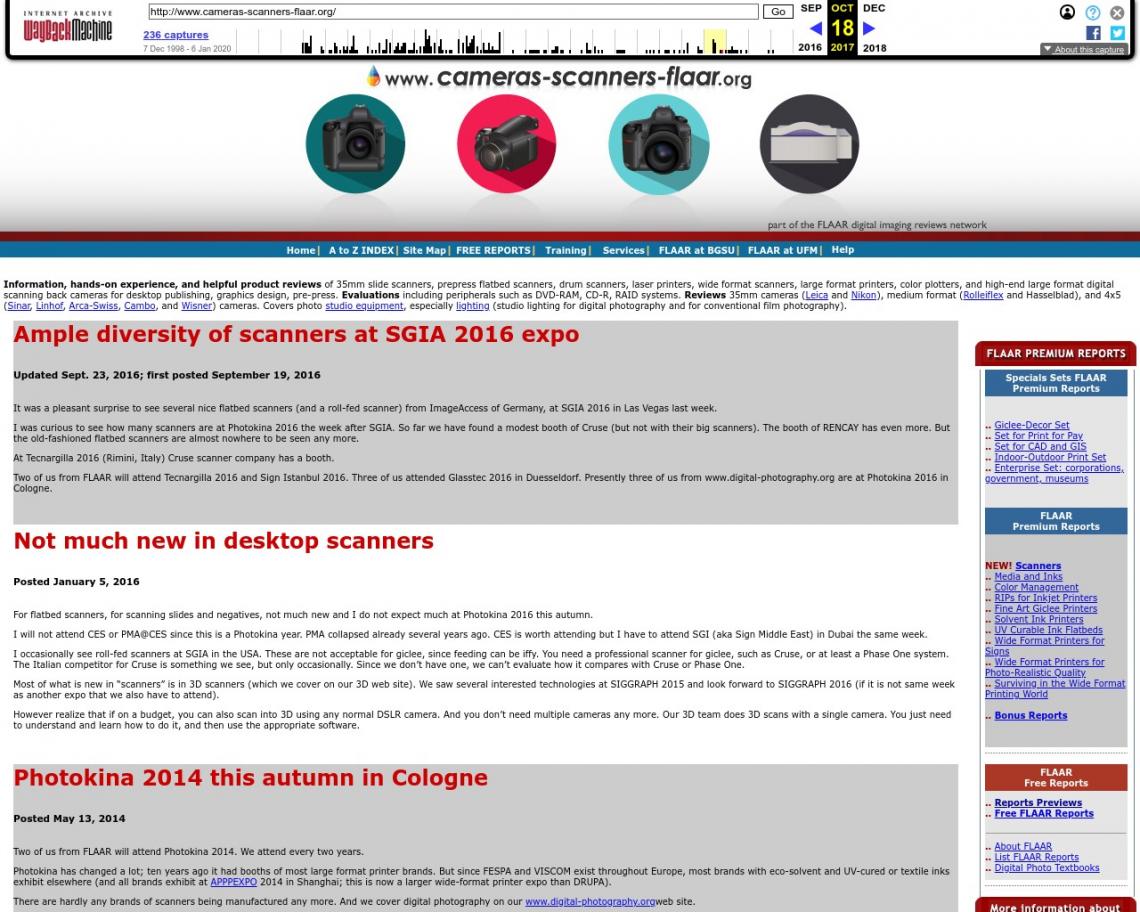Open the RIPs for Inkjet Printers link
This screenshot has width=1140, height=912.
click(1045, 598)
